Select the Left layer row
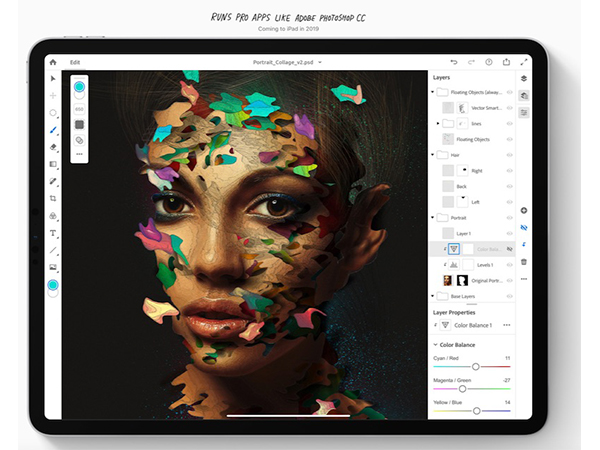 [472, 202]
